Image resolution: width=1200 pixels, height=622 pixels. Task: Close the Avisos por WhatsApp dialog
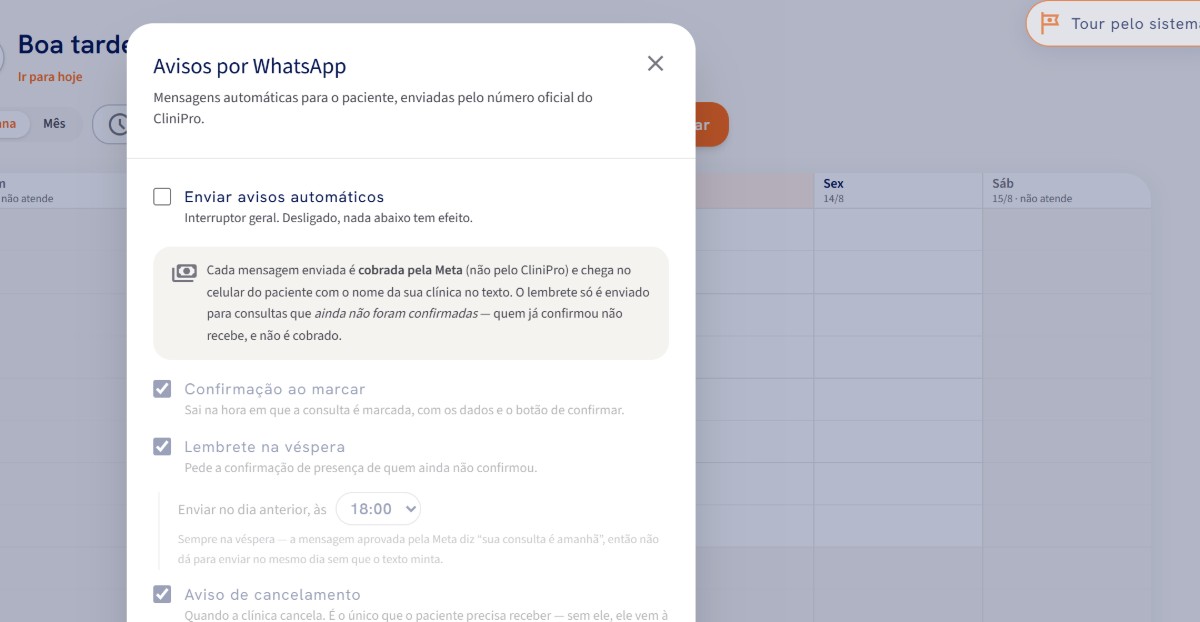655,64
